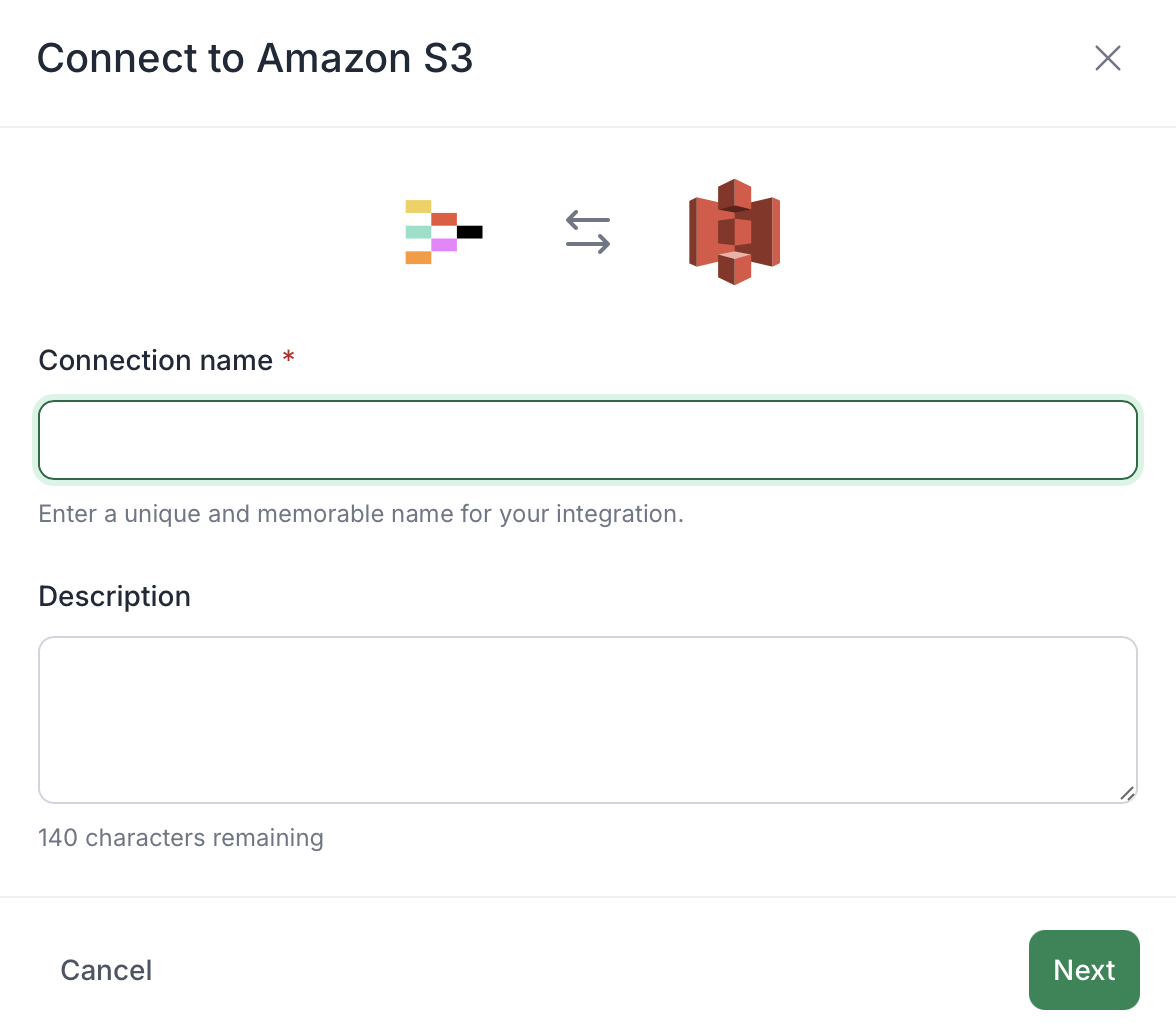The image size is (1176, 1030).
Task: Click the yellow block in app logo
Action: click(418, 206)
